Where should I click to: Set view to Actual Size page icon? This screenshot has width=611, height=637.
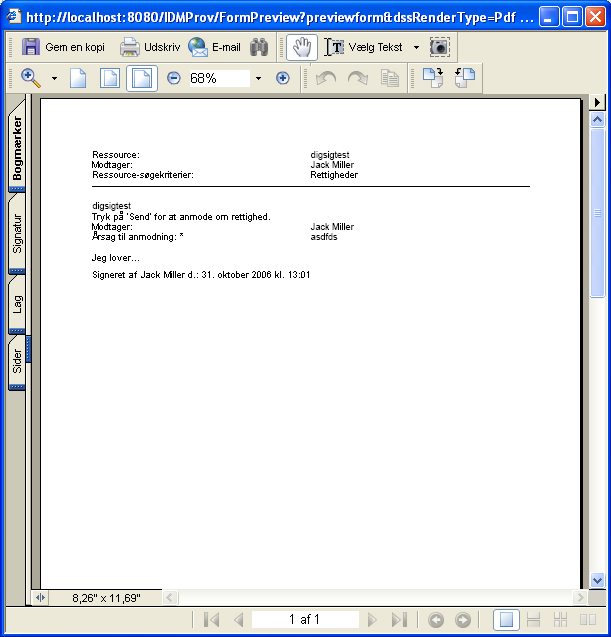[x=78, y=78]
